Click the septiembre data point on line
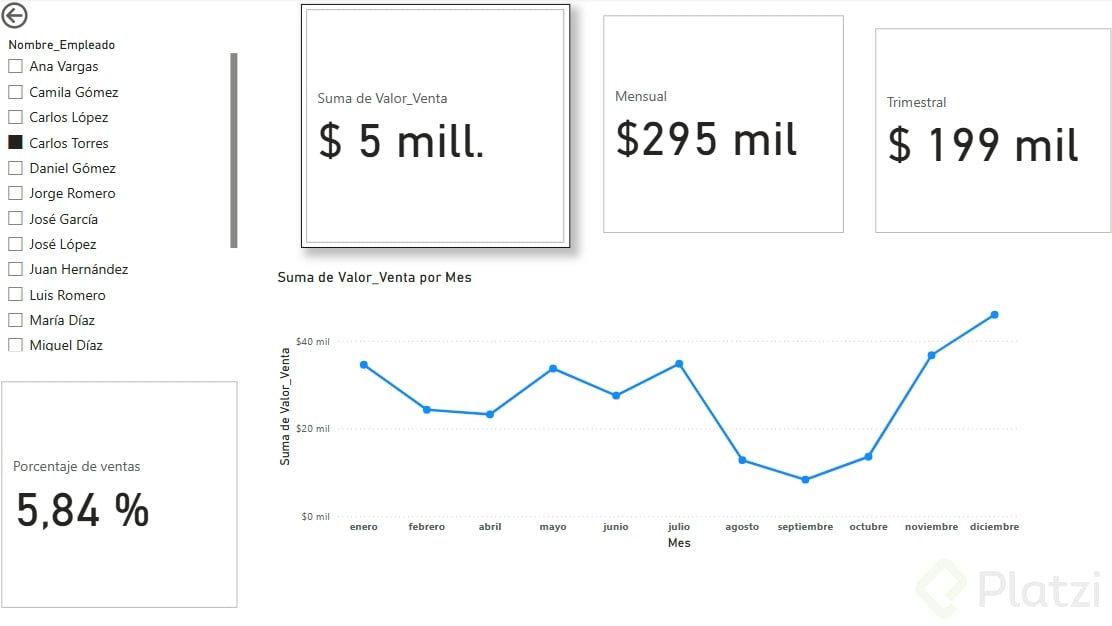 coord(805,480)
